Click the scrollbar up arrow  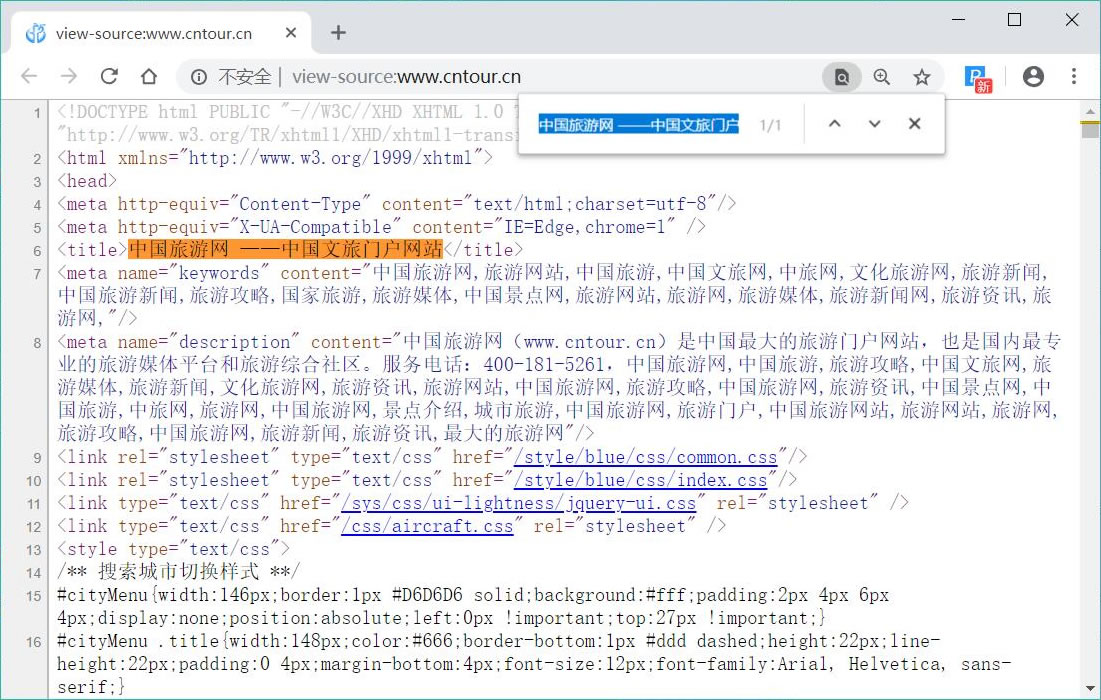(1090, 112)
